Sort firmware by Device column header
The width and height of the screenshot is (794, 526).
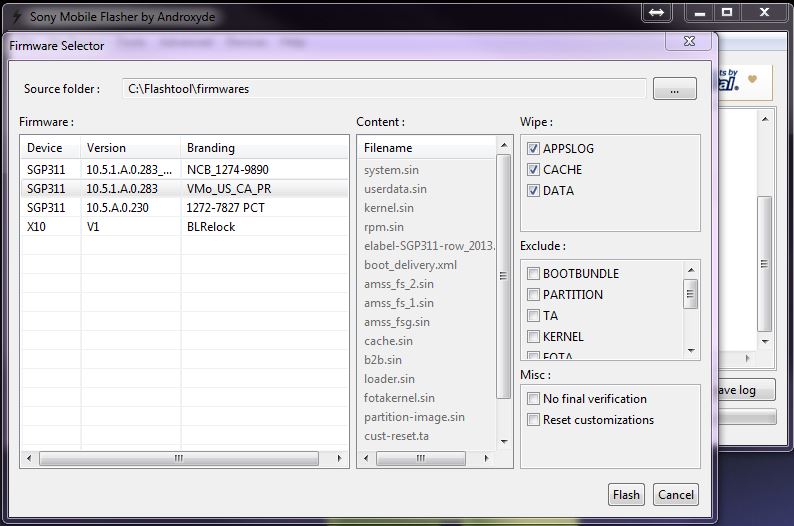coord(51,148)
